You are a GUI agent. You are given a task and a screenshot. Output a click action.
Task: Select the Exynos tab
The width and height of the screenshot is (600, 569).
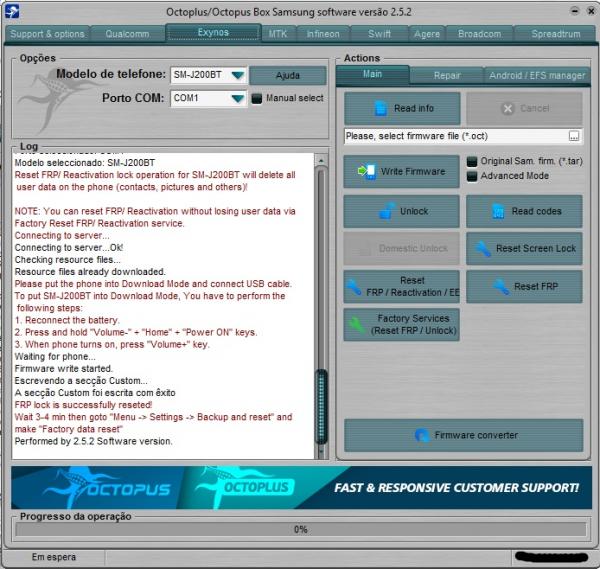213,33
